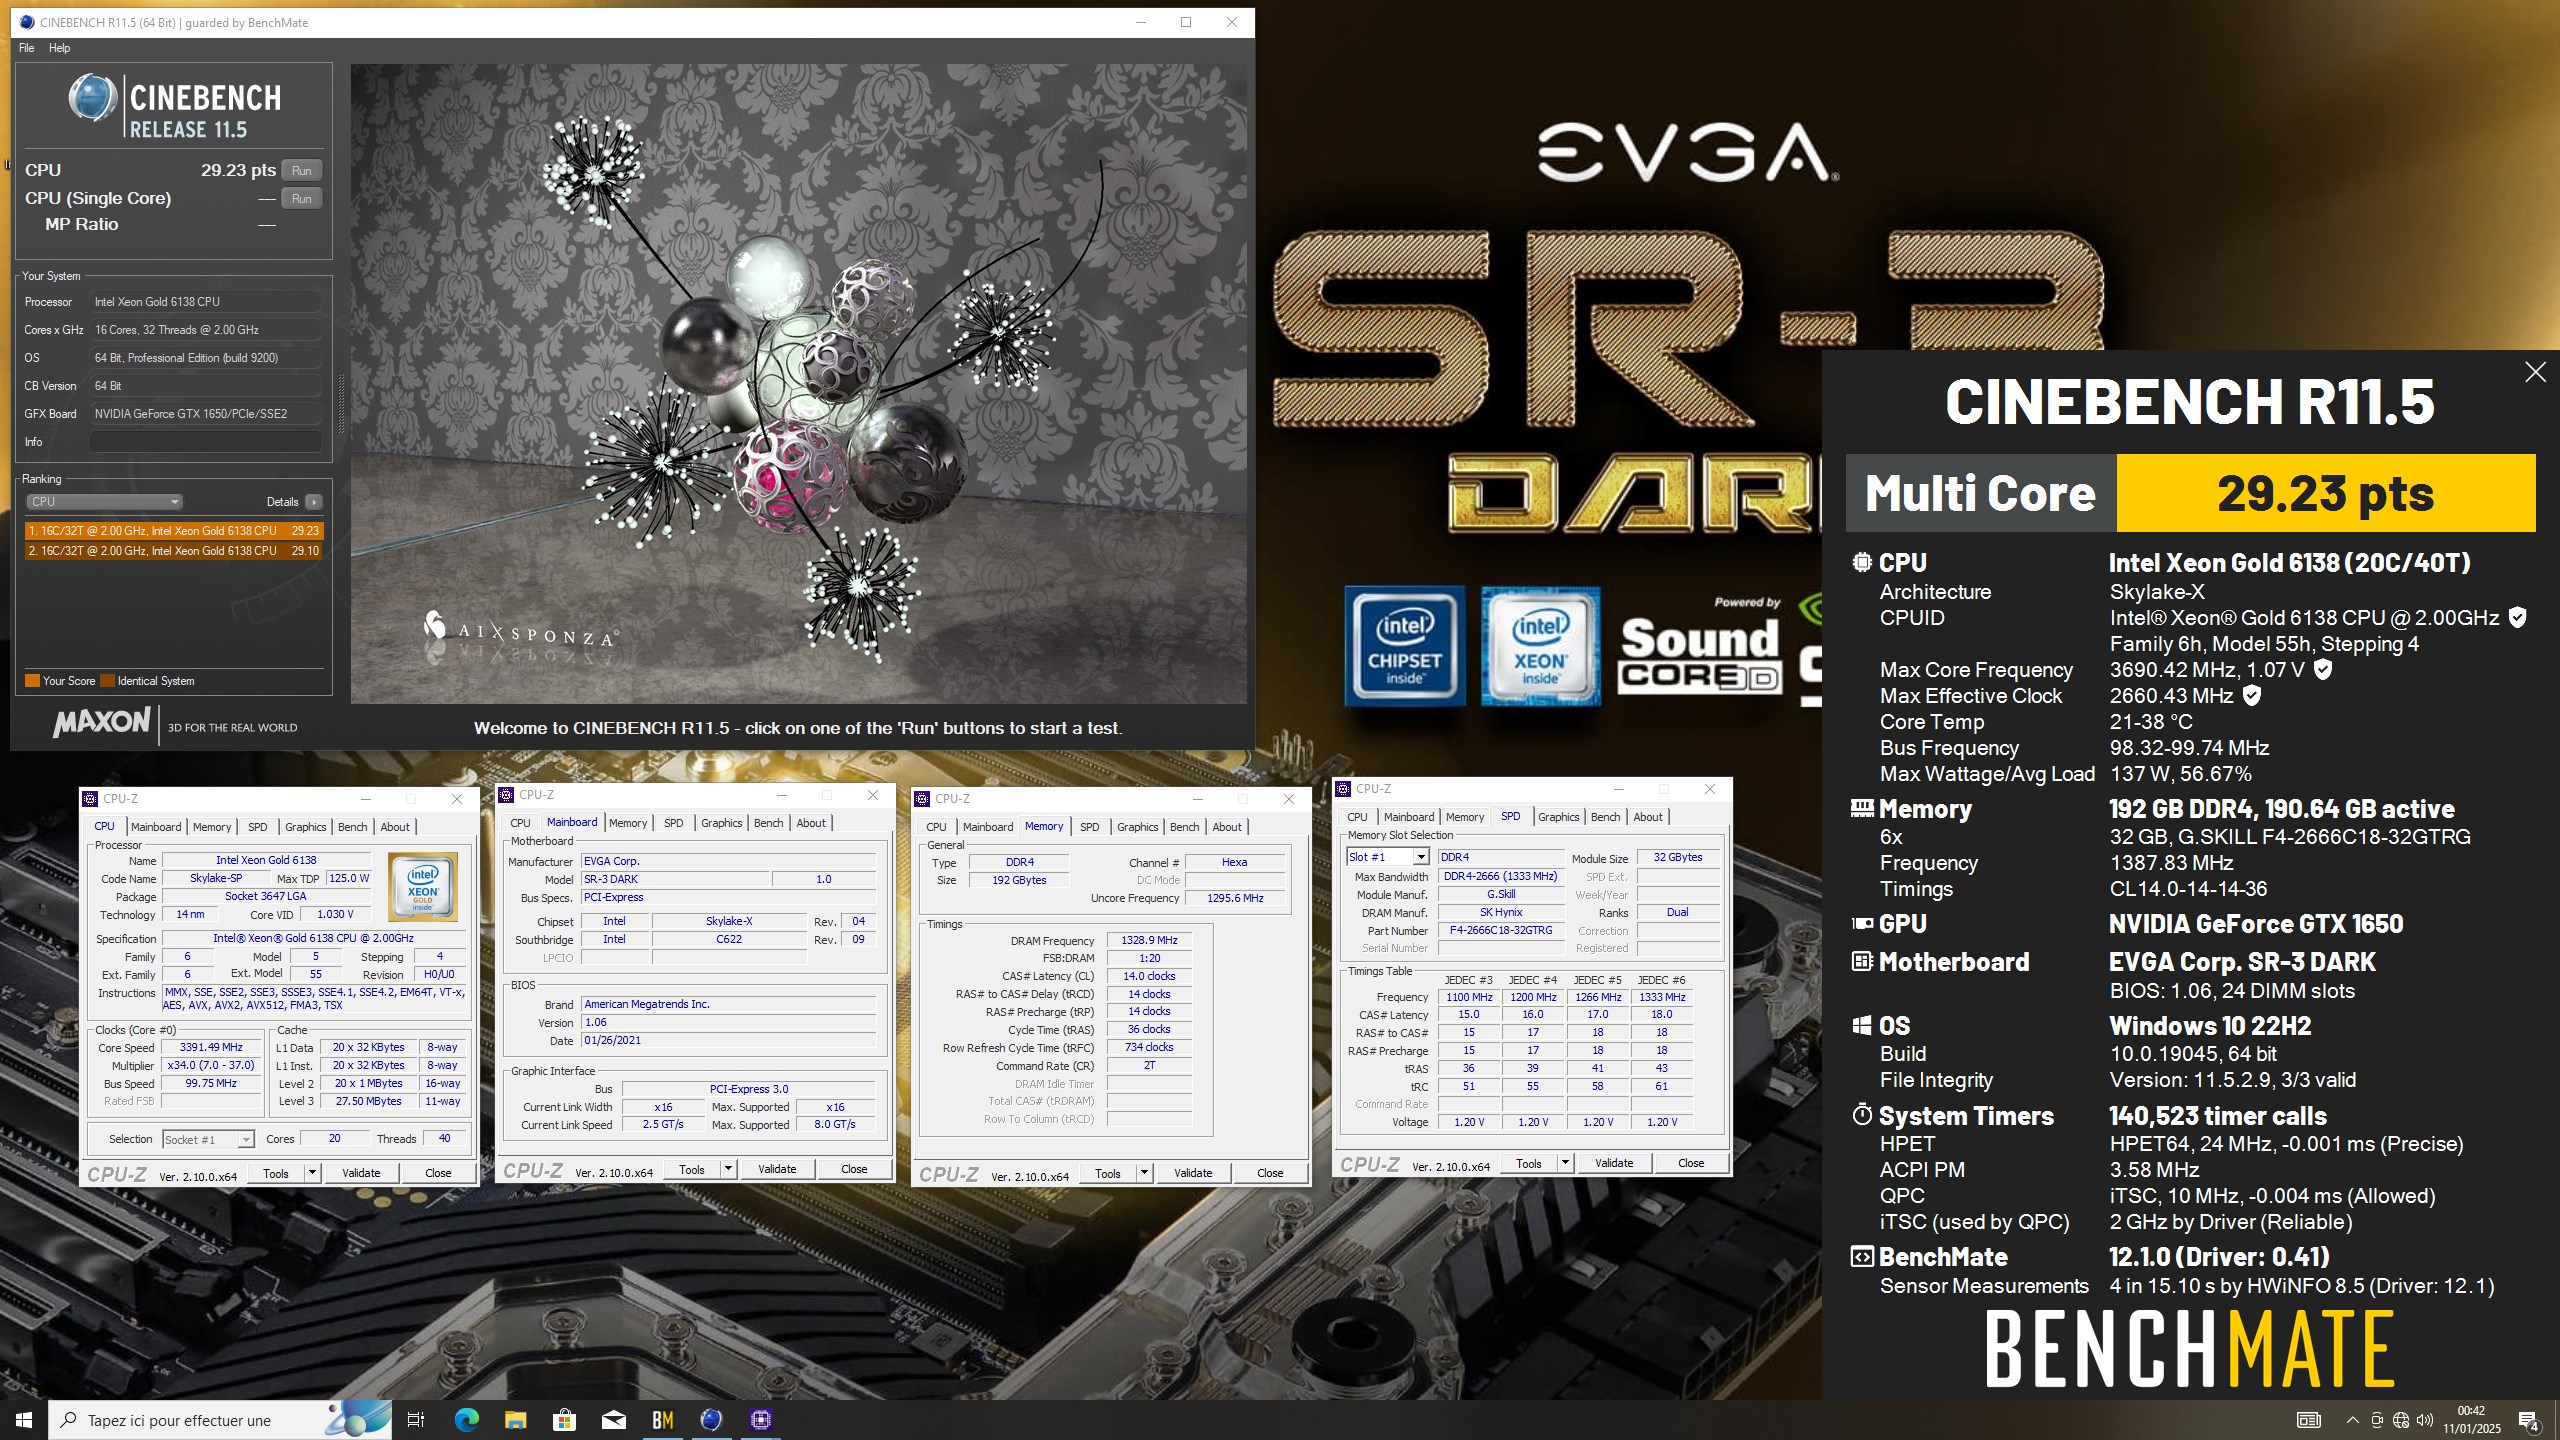Screen dimensions: 2560x1440
Task: Close the BenchMate result panel with the X
Action: pos(2535,372)
